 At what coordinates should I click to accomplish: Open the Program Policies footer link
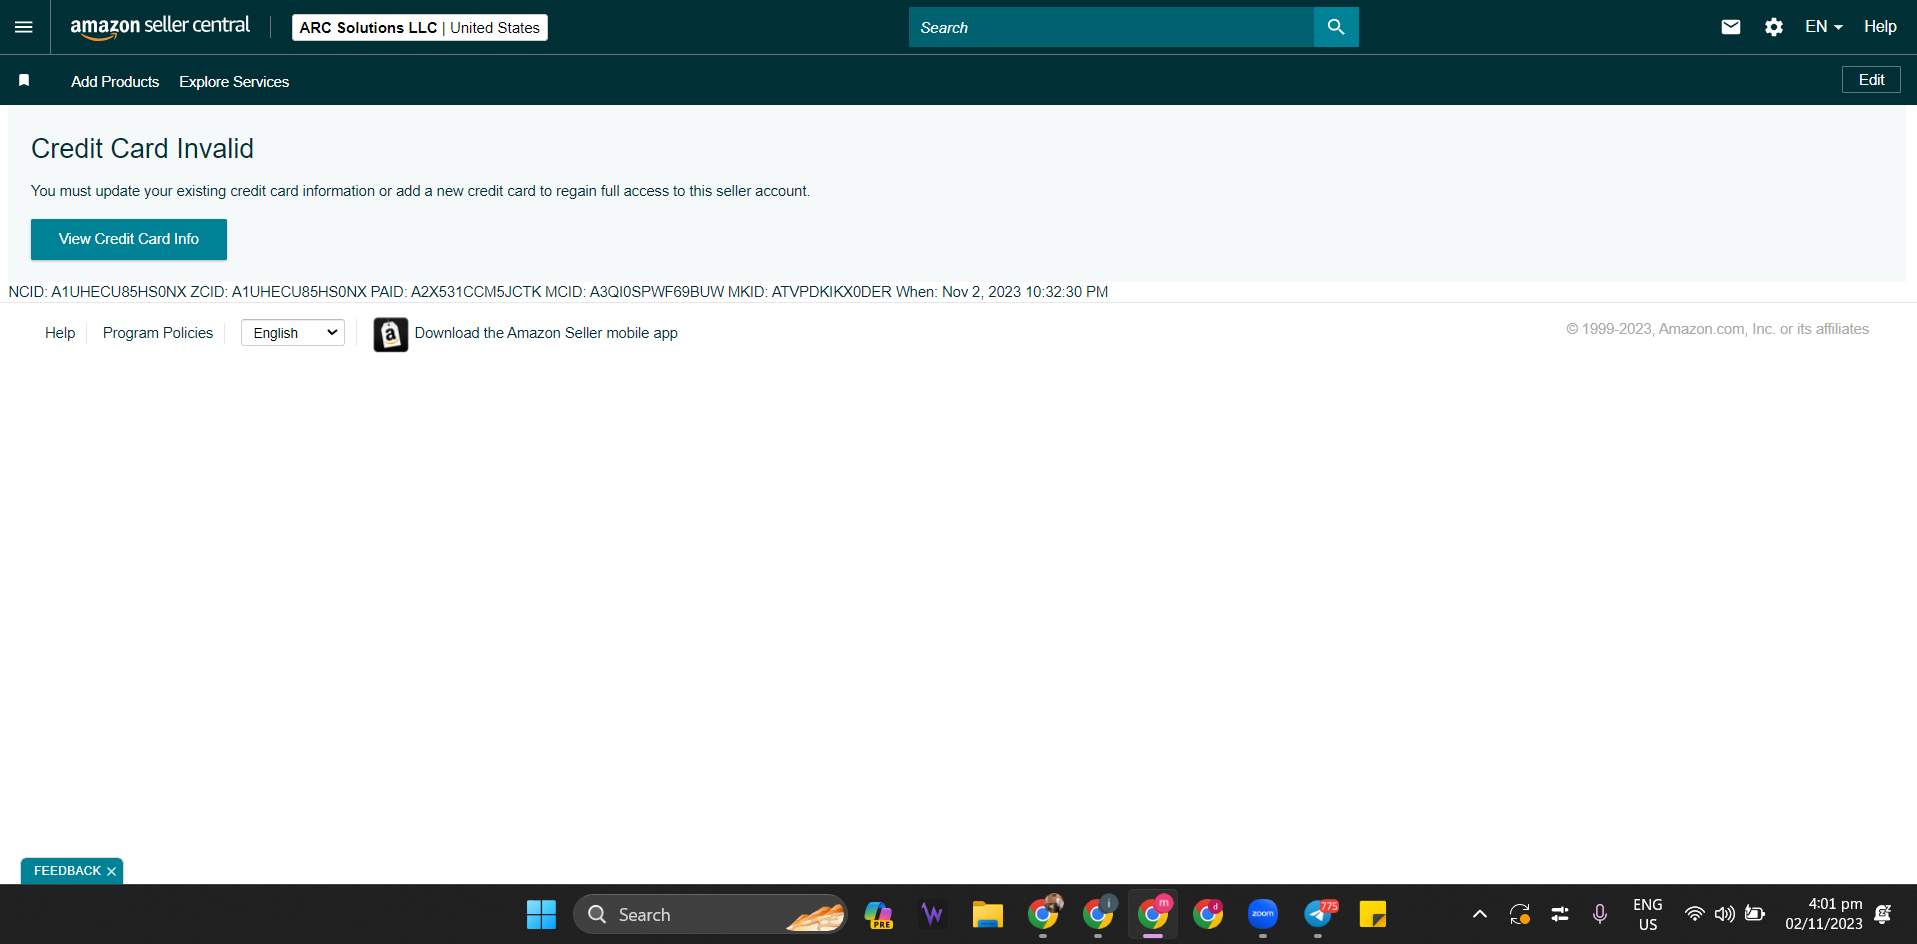click(x=158, y=333)
